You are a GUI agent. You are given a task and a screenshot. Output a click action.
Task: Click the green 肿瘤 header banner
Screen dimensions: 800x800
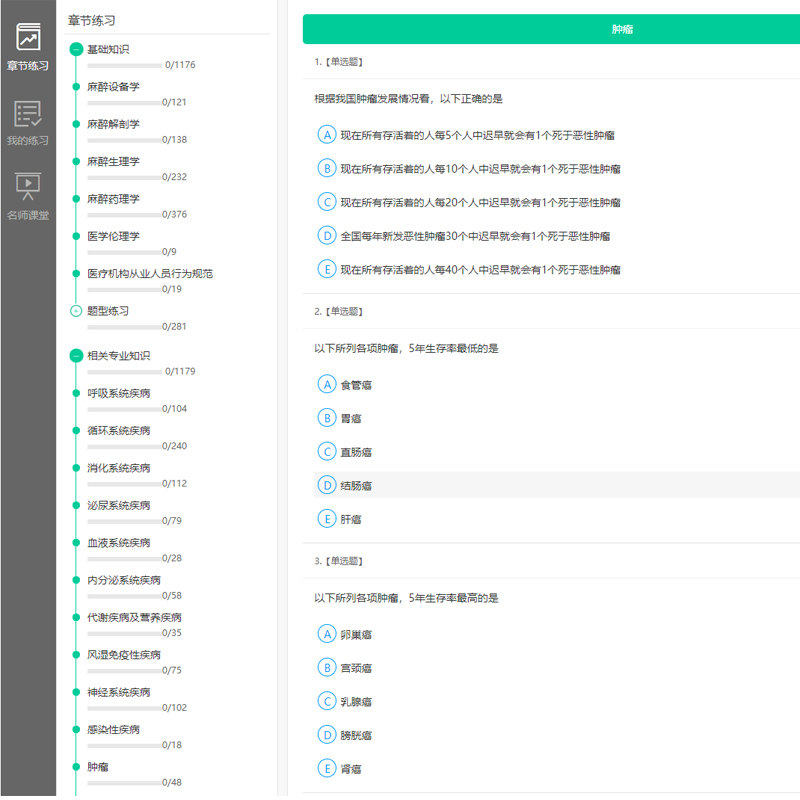pyautogui.click(x=551, y=29)
